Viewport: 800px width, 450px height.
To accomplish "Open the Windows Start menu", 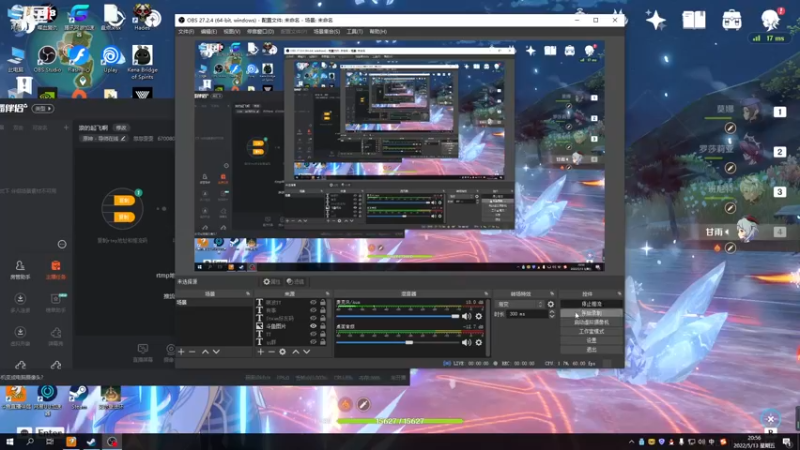I will 10,441.
